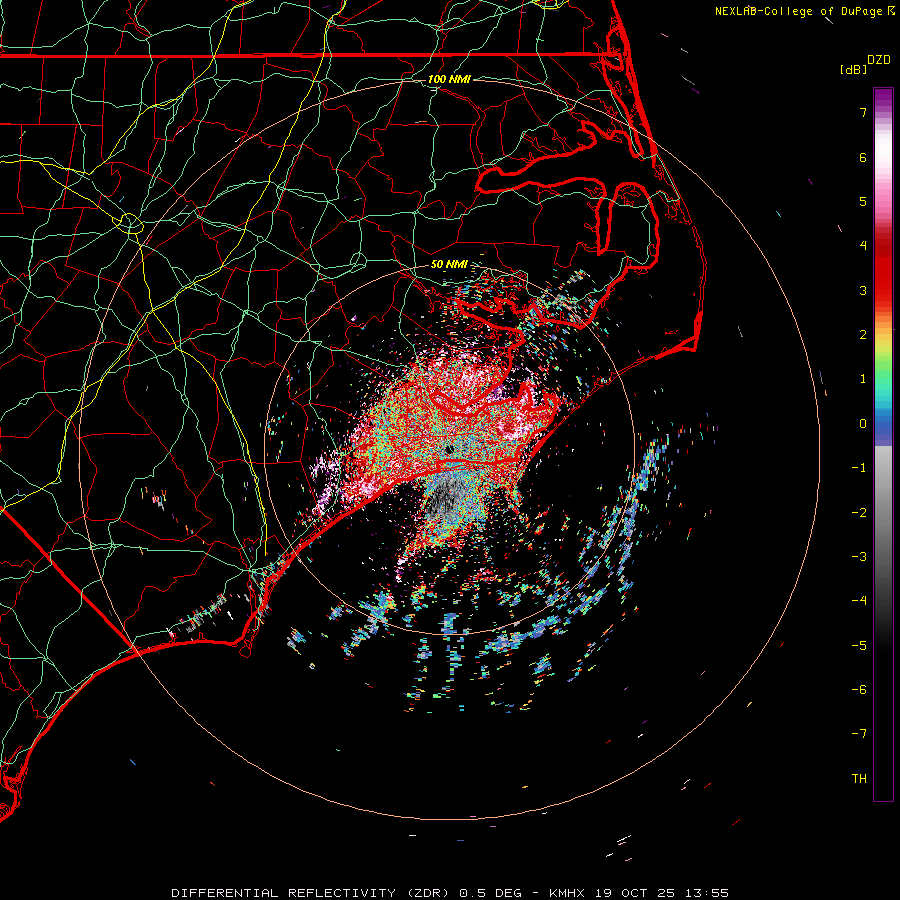Viewport: 900px width, 900px height.
Task: Click the 0.5 DEG elevation text
Action: pos(491,893)
